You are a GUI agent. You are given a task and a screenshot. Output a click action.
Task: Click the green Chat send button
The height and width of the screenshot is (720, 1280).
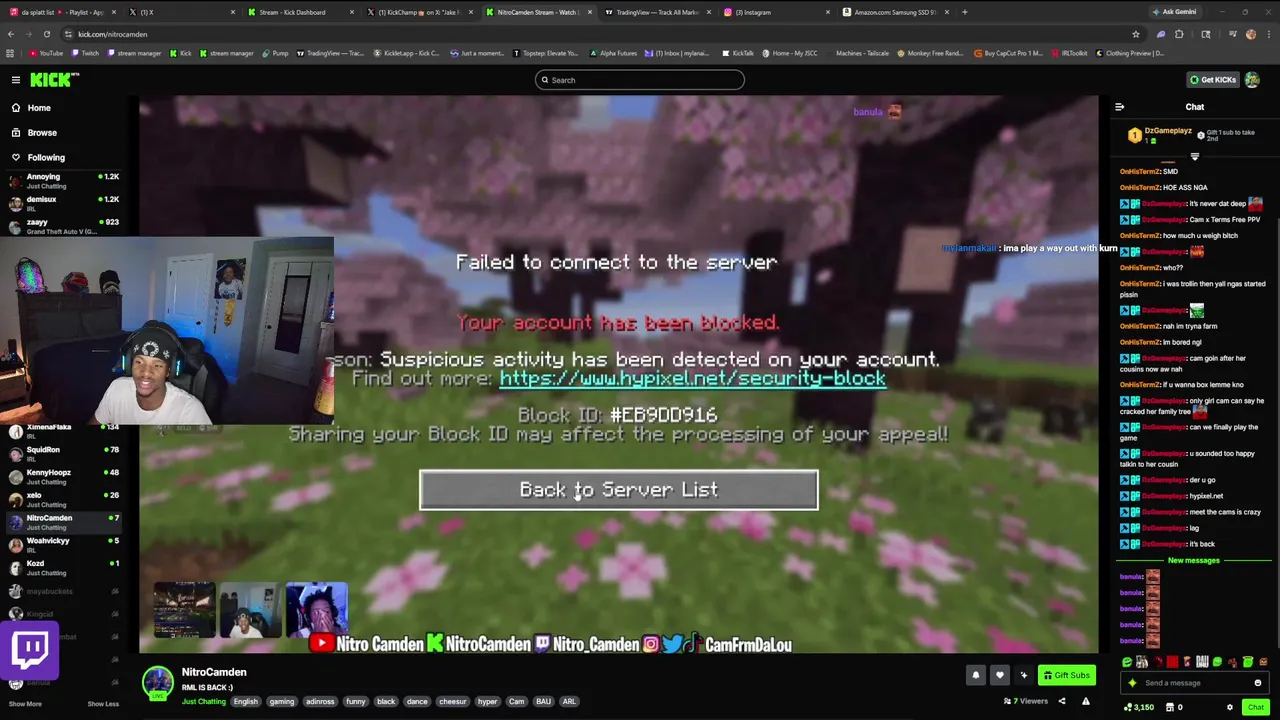click(x=1256, y=707)
